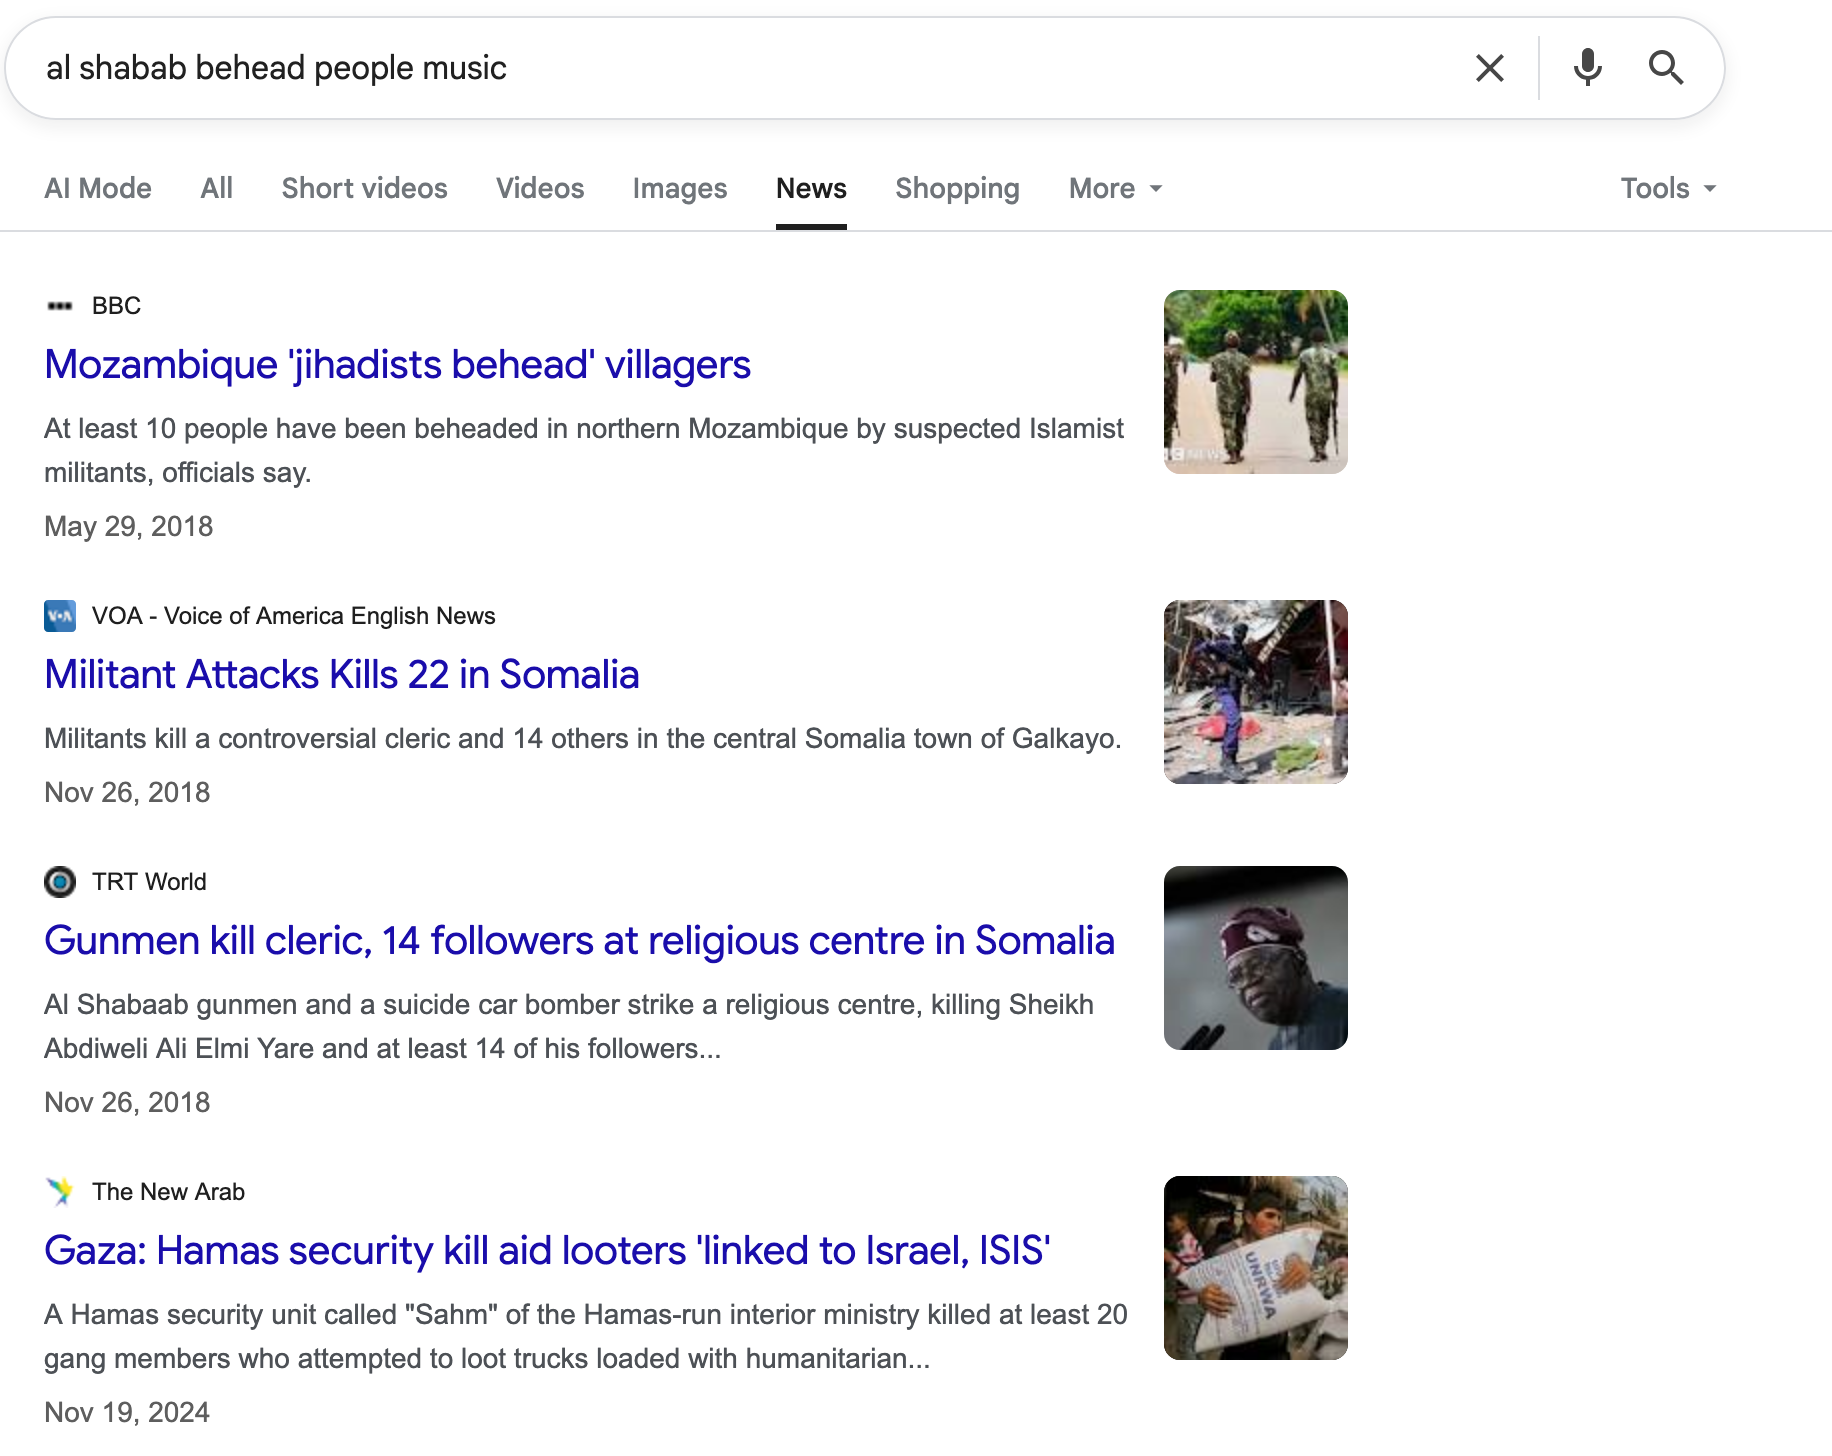Click the TRT World source favicon

point(60,882)
